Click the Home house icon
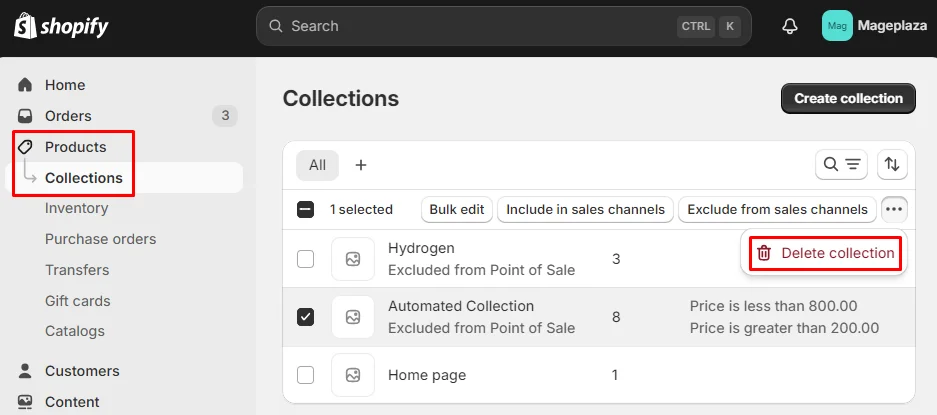 click(25, 85)
